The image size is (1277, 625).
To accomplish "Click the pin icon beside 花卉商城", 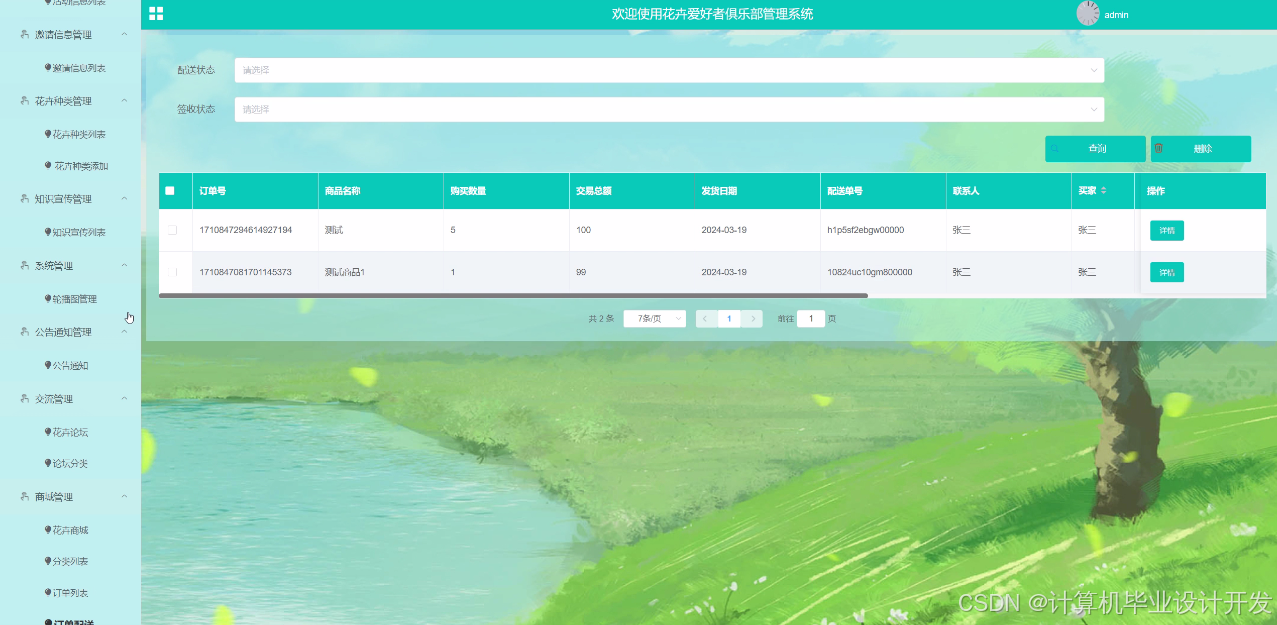I will (48, 530).
